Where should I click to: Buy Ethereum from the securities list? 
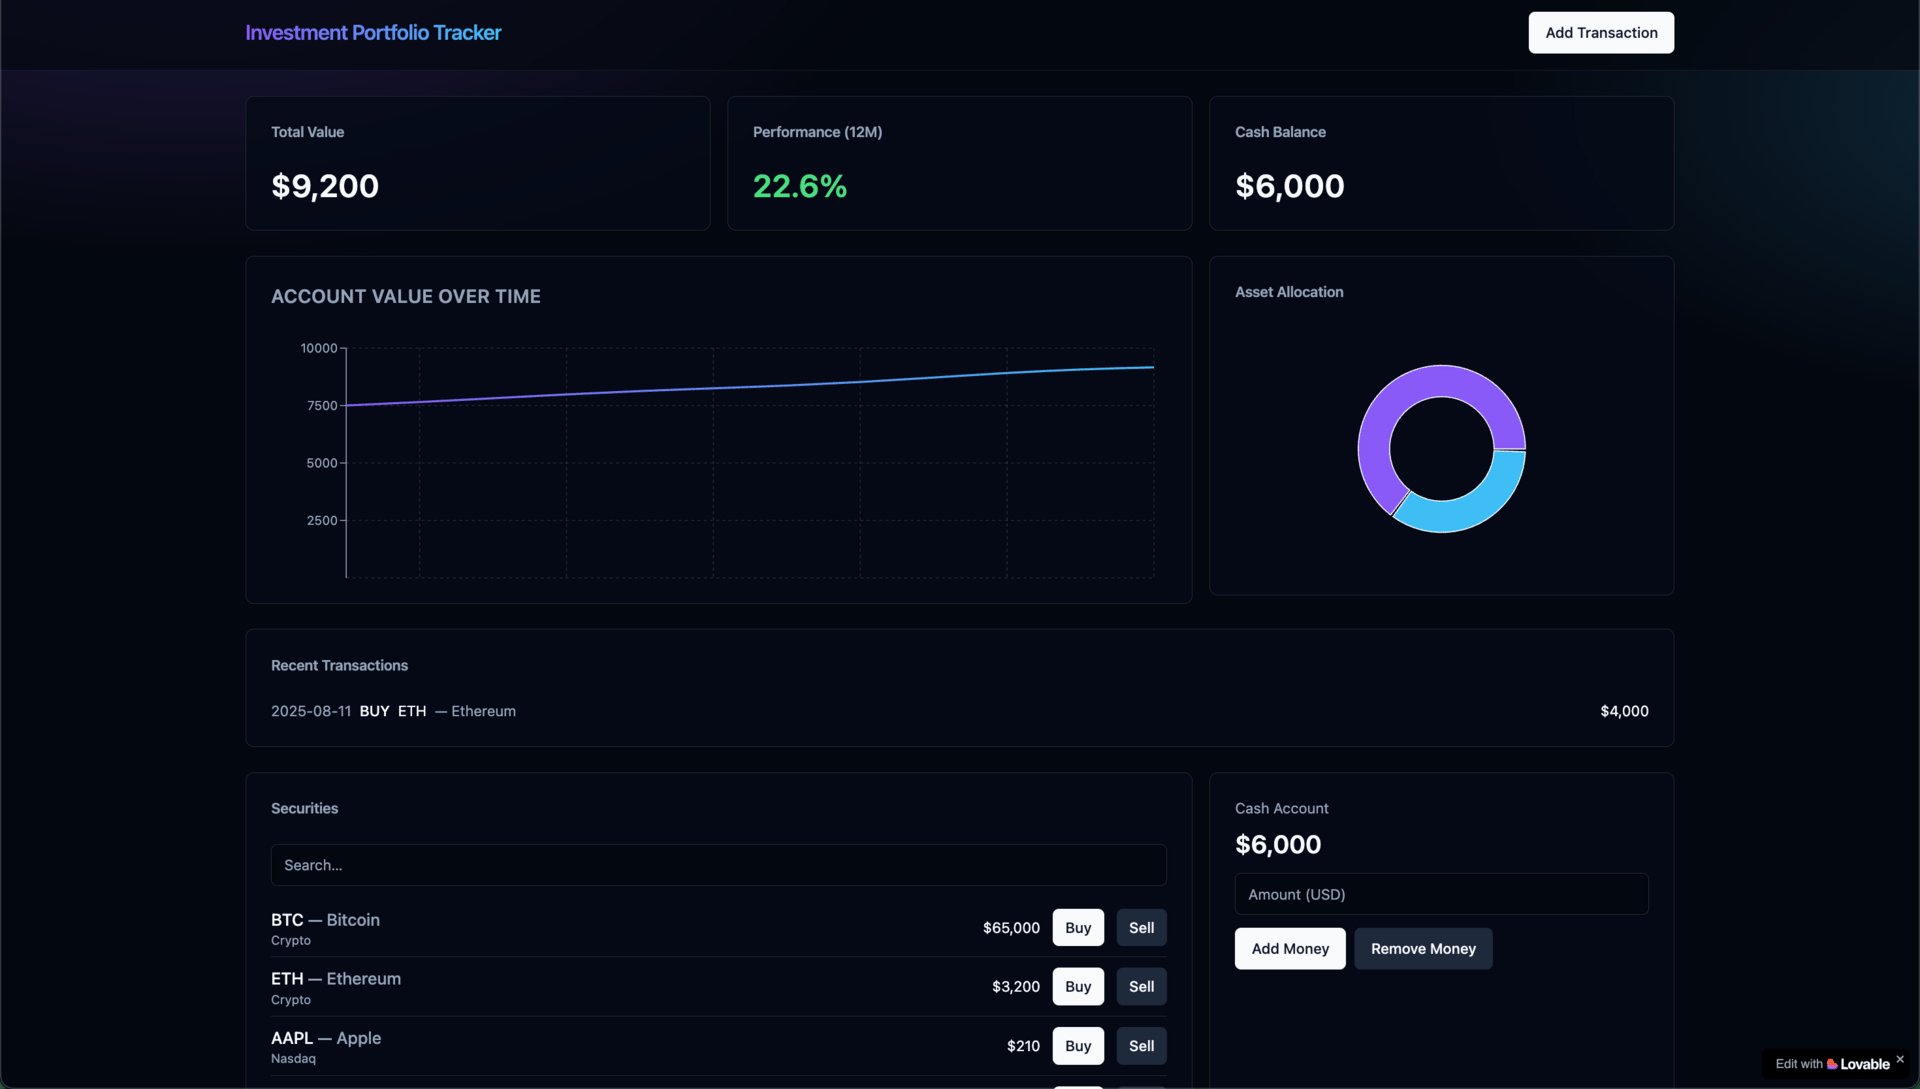click(x=1077, y=987)
